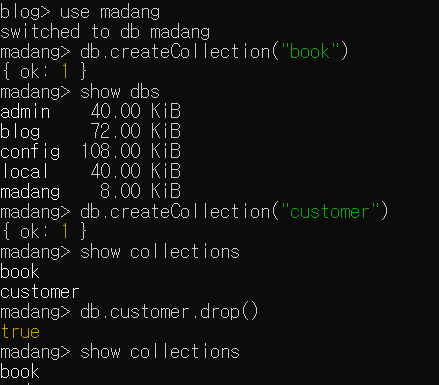Click the "switched to db madang" output line

tap(105, 32)
